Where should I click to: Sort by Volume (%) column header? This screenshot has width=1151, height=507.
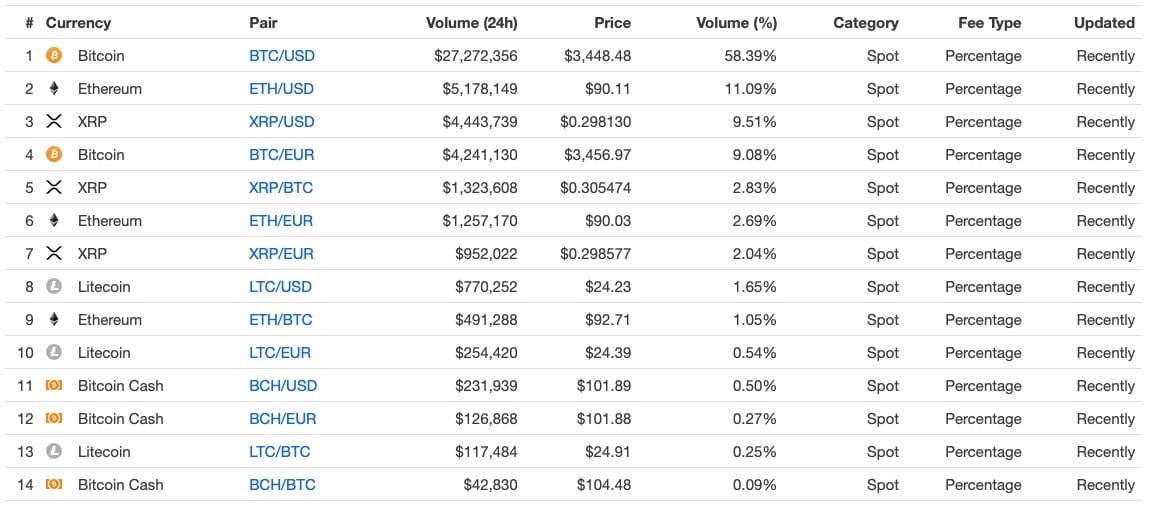pos(736,23)
